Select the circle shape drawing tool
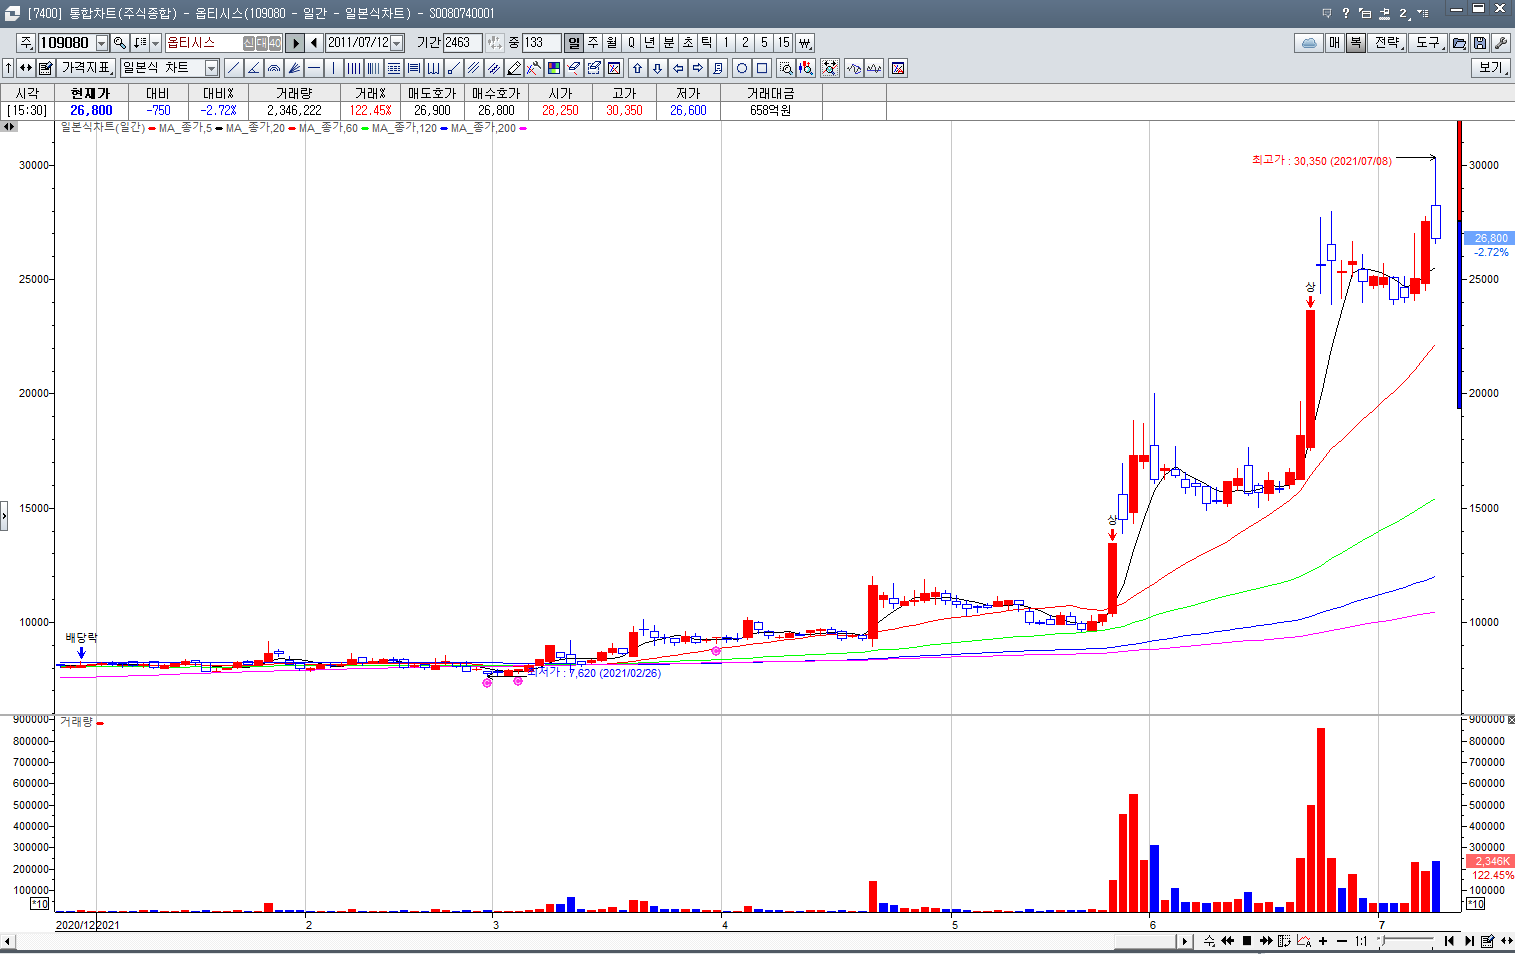The width and height of the screenshot is (1515, 954). tap(742, 68)
